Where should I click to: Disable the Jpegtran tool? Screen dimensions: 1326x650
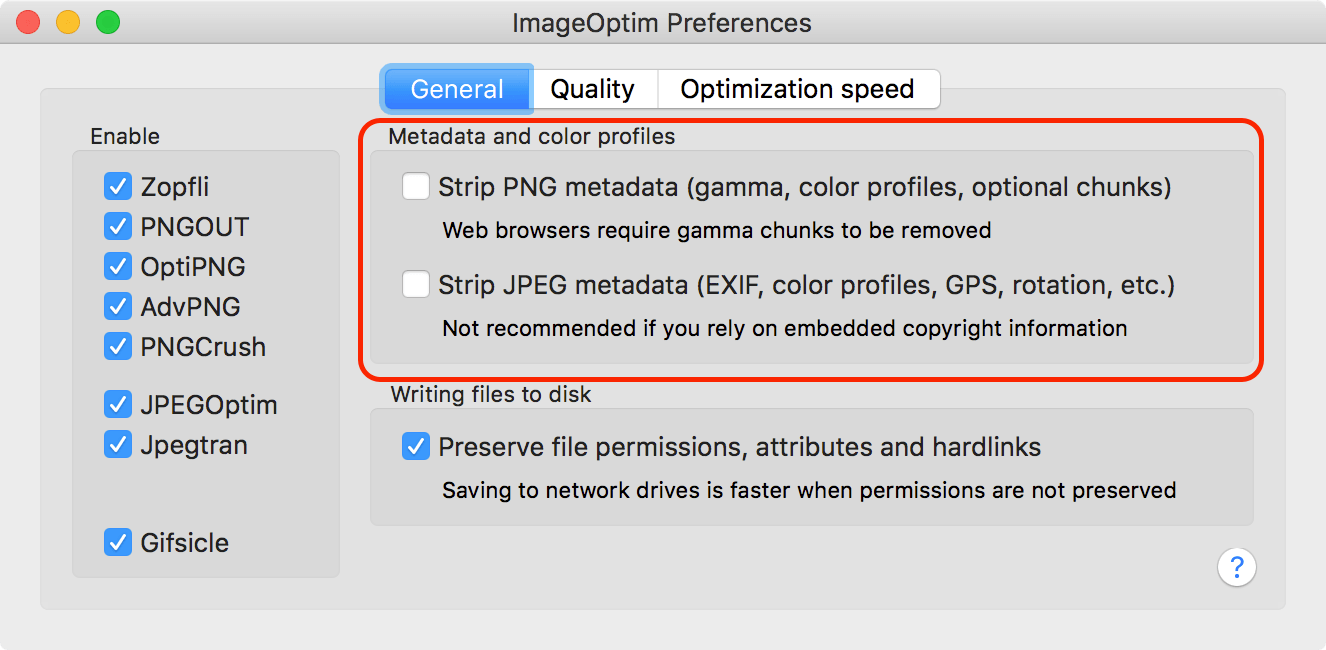pyautogui.click(x=118, y=445)
